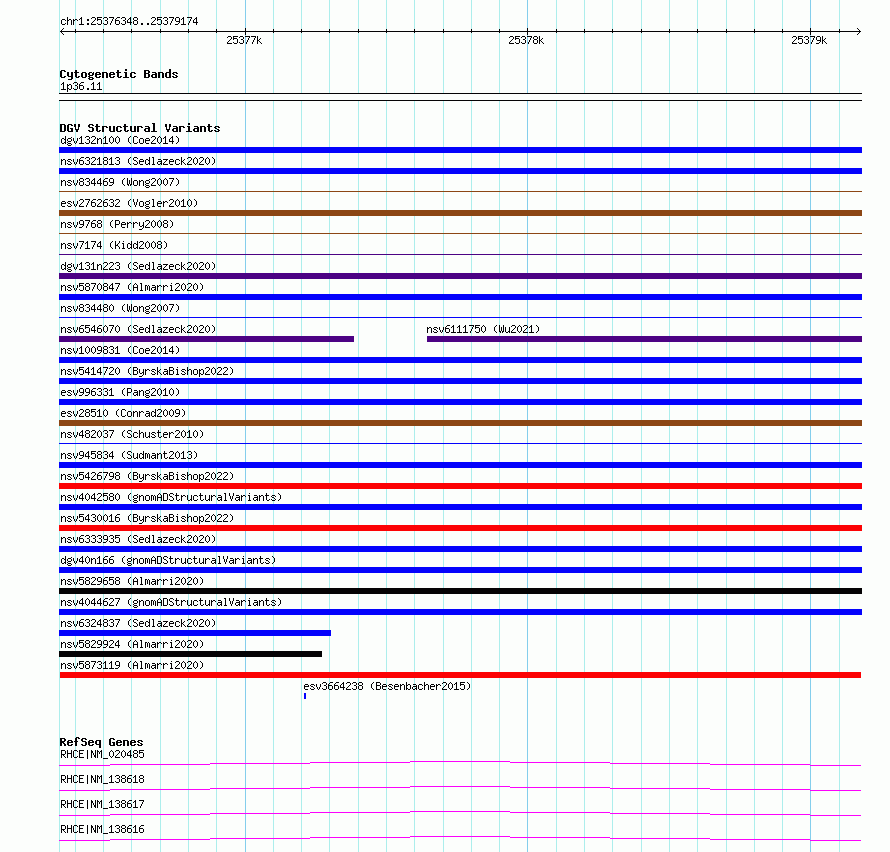Open nsv945834 (Sudmant2013) variant
Screen dimensions: 890x852
(129, 455)
